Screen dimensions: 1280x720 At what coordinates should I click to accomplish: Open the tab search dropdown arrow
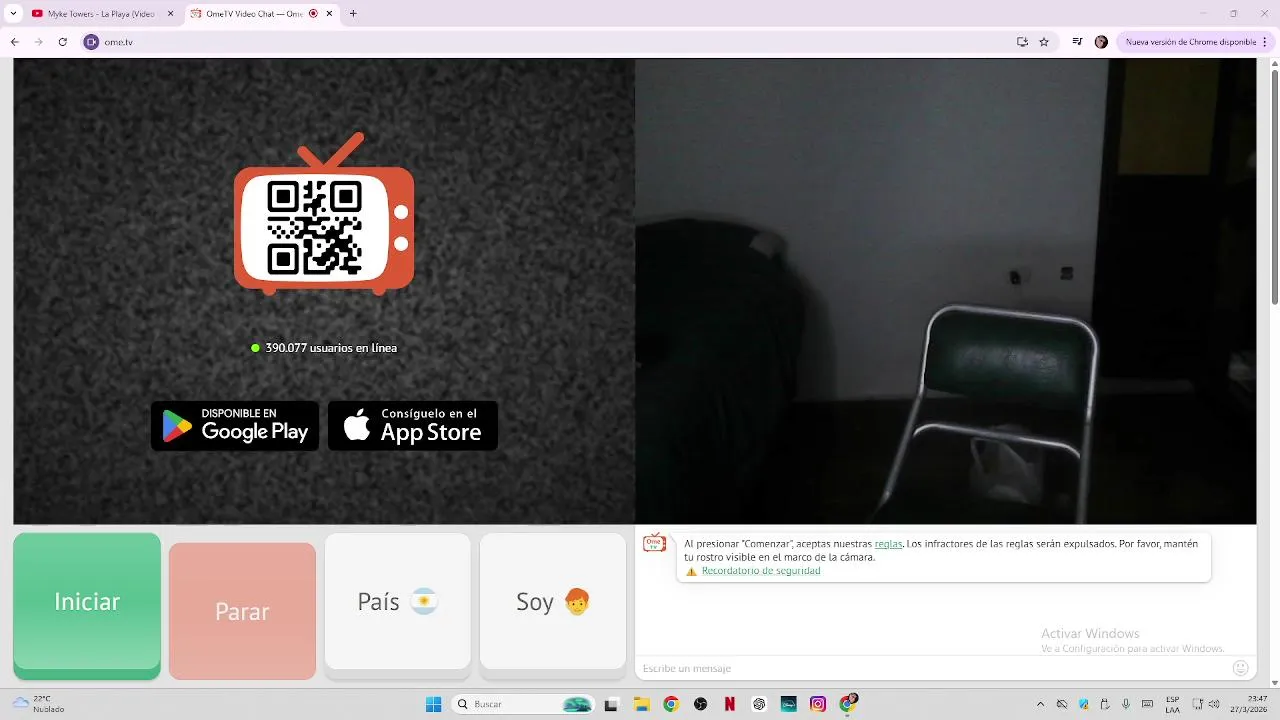(x=13, y=14)
